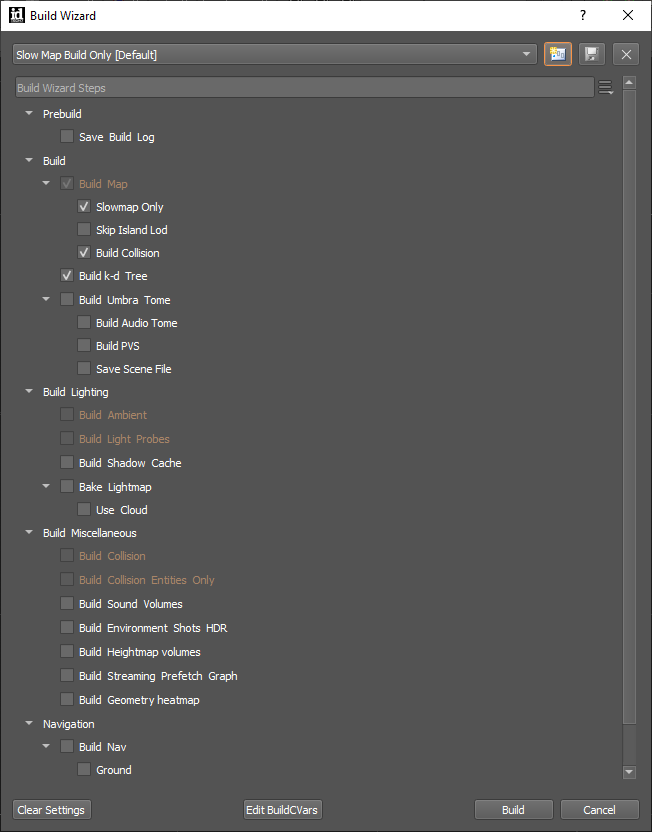The width and height of the screenshot is (652, 832).
Task: Start the build with Build button
Action: click(x=514, y=810)
